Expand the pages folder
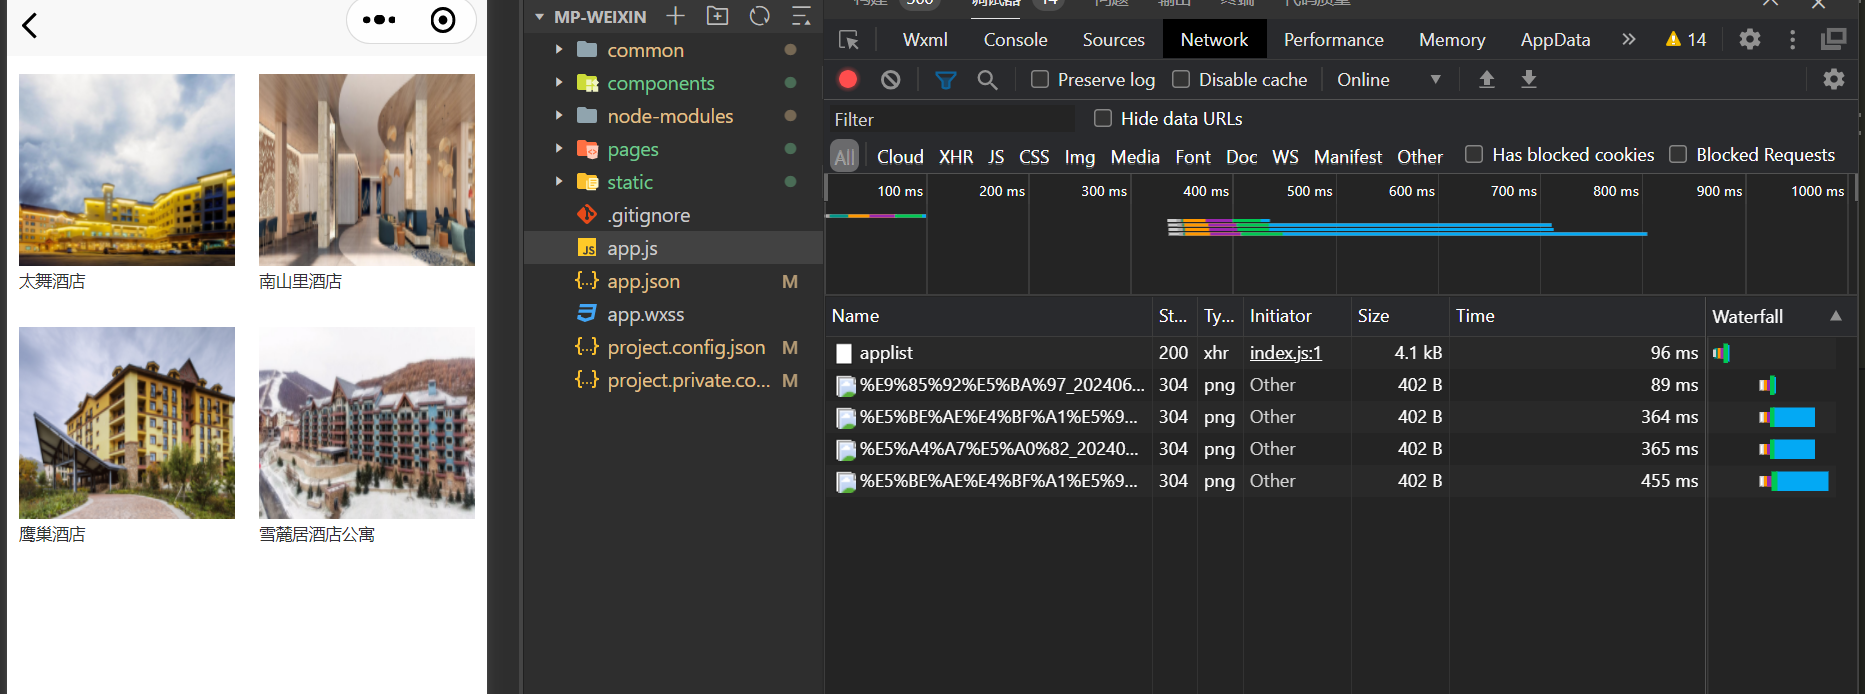 559,149
